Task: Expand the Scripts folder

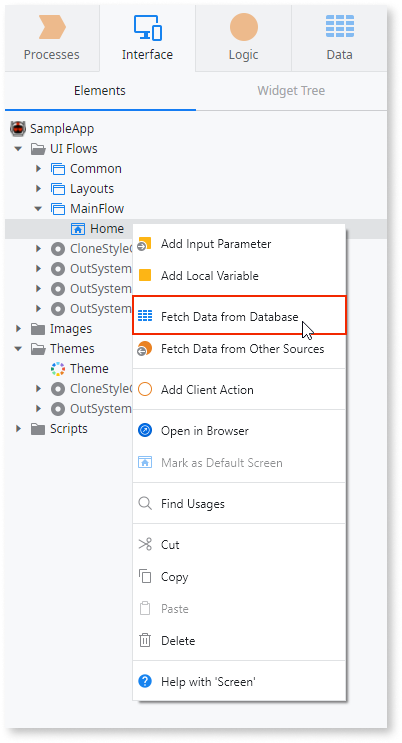Action: [18, 428]
